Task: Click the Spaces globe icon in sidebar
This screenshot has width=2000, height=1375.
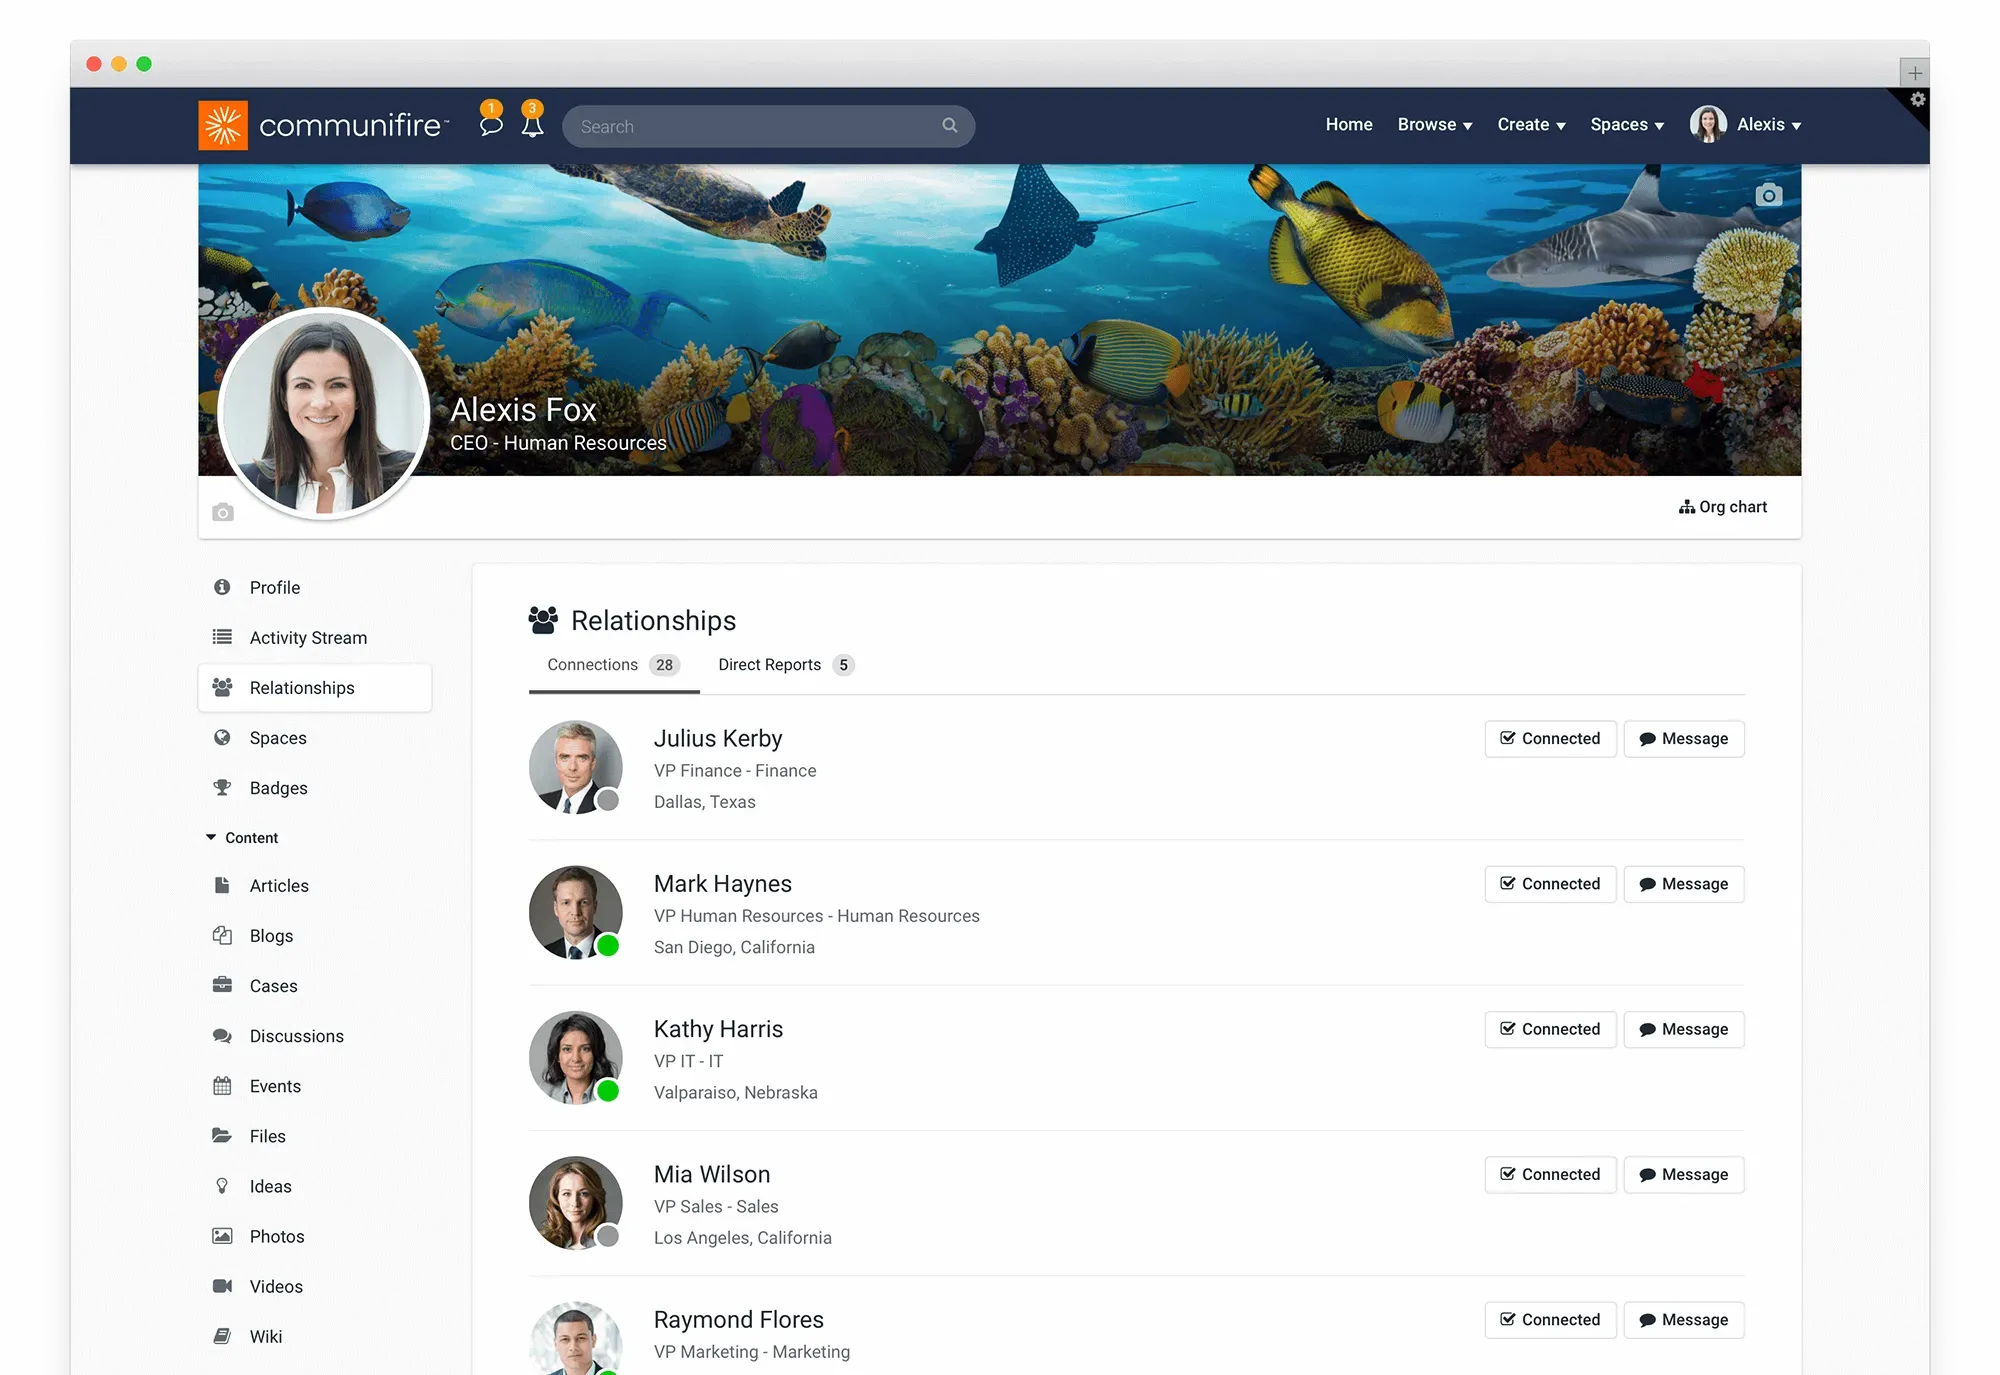Action: (222, 737)
